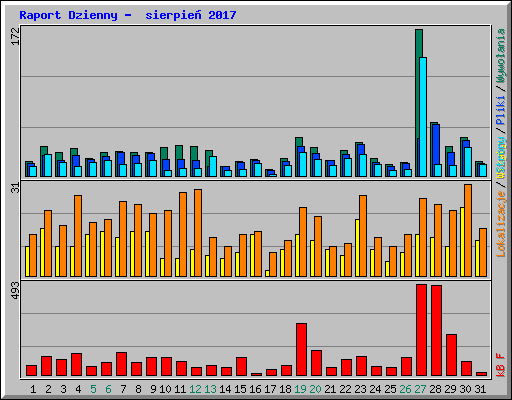Click the yellow bar for day 23

coord(357,248)
